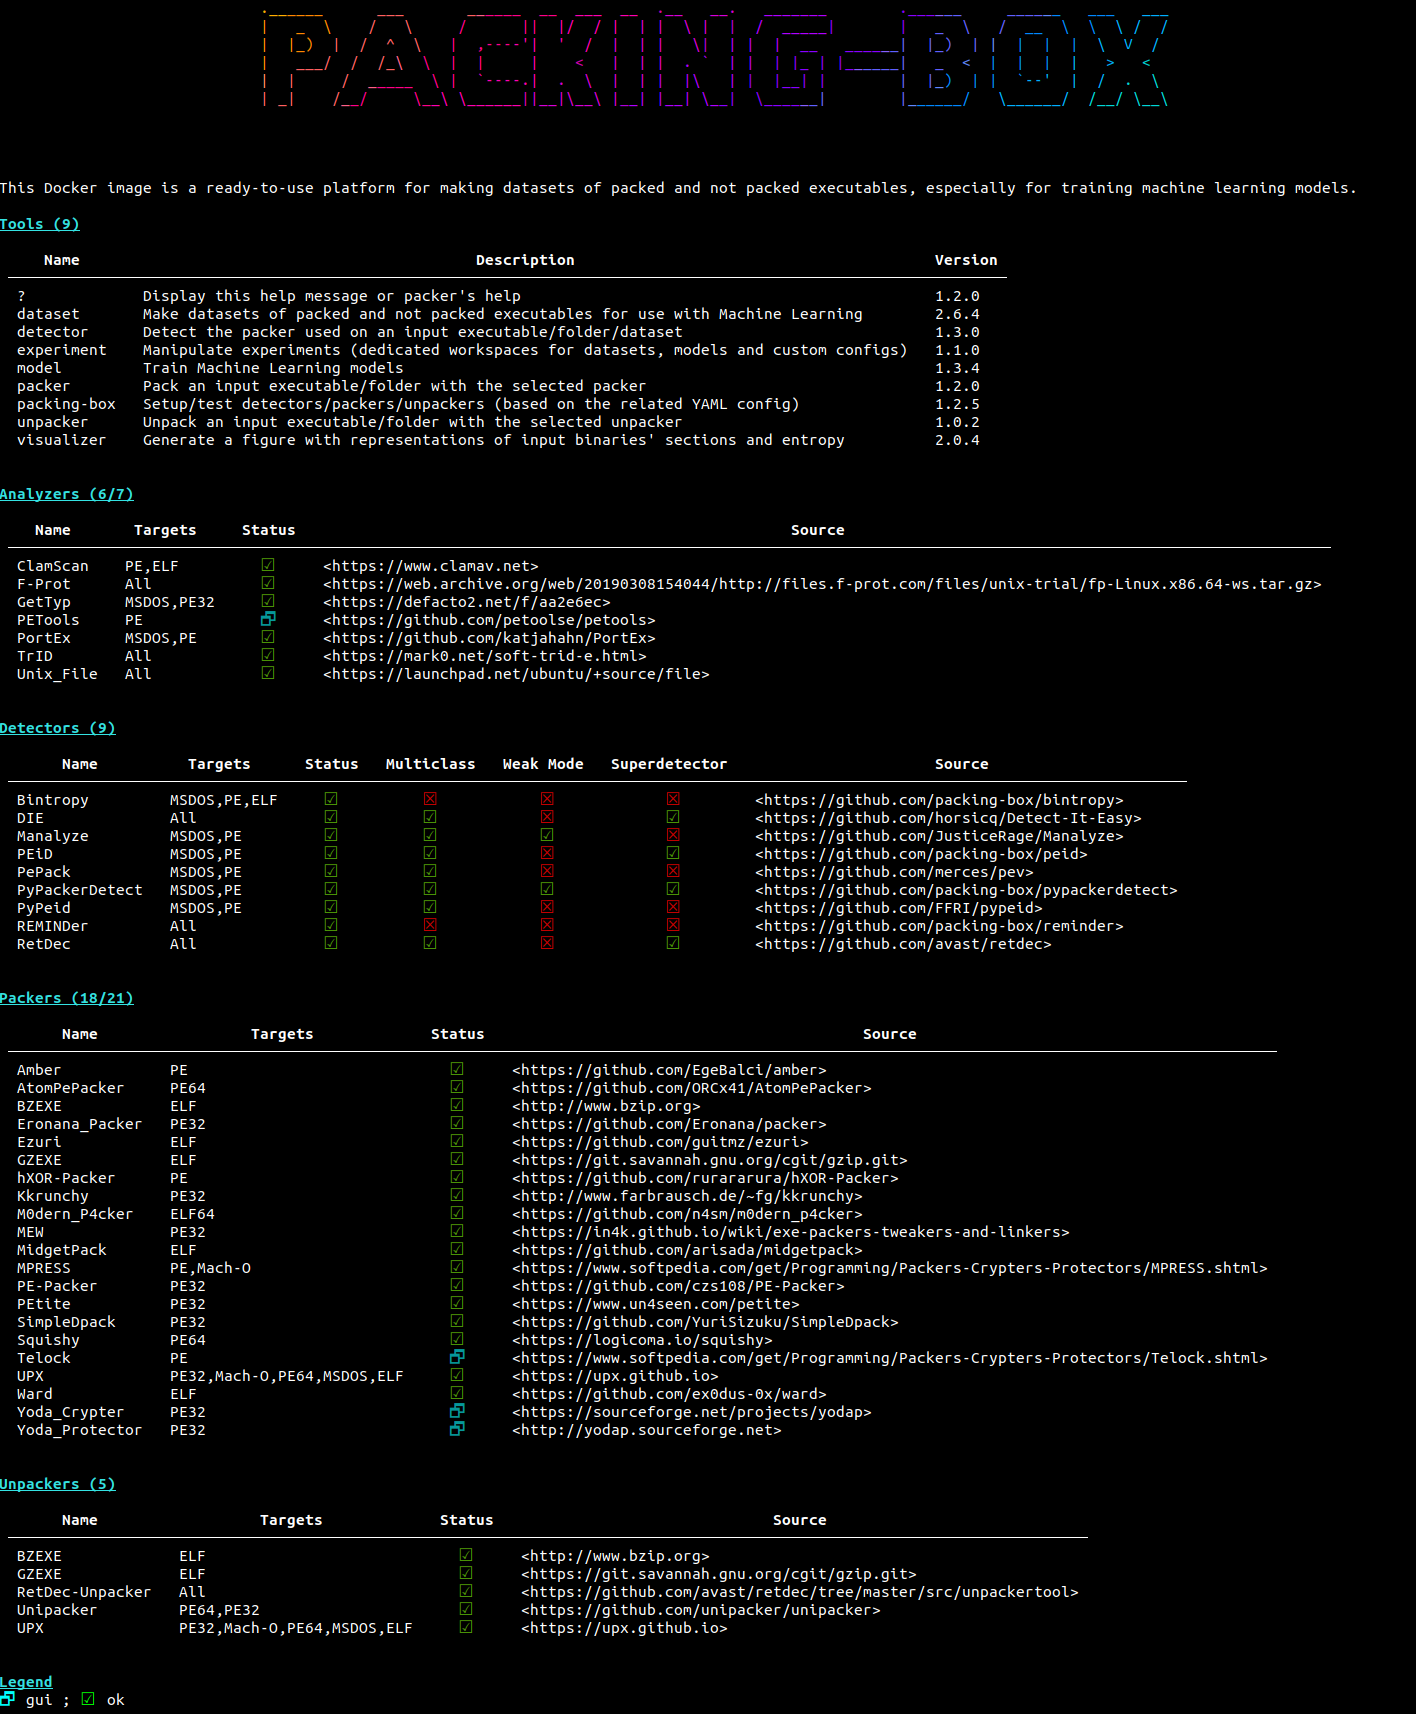The height and width of the screenshot is (1714, 1416).
Task: Open the ClamAV source URL
Action: click(431, 566)
